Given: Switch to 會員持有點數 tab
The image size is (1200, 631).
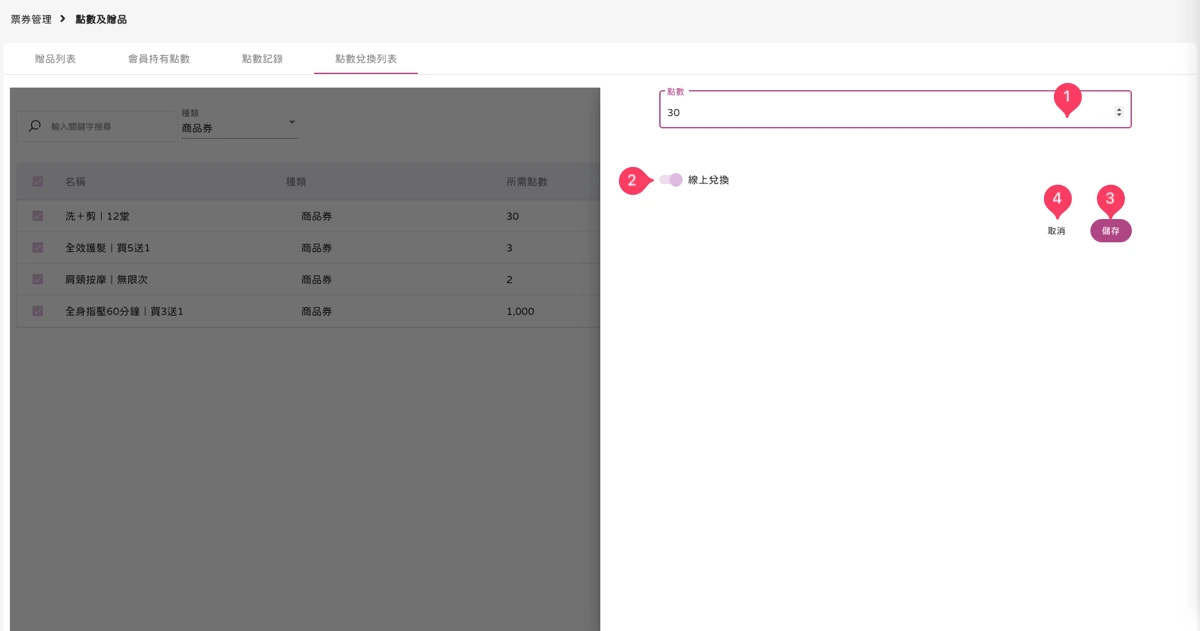Looking at the screenshot, I should point(159,59).
